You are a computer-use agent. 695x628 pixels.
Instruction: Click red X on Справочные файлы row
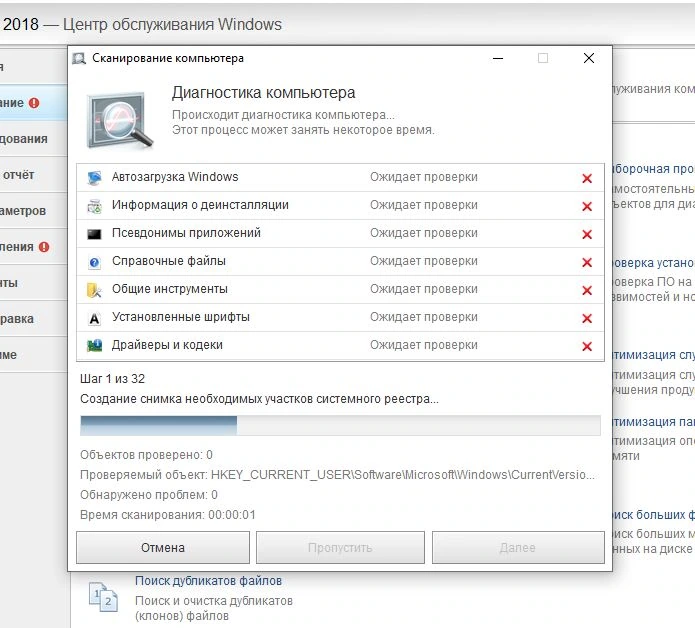587,262
